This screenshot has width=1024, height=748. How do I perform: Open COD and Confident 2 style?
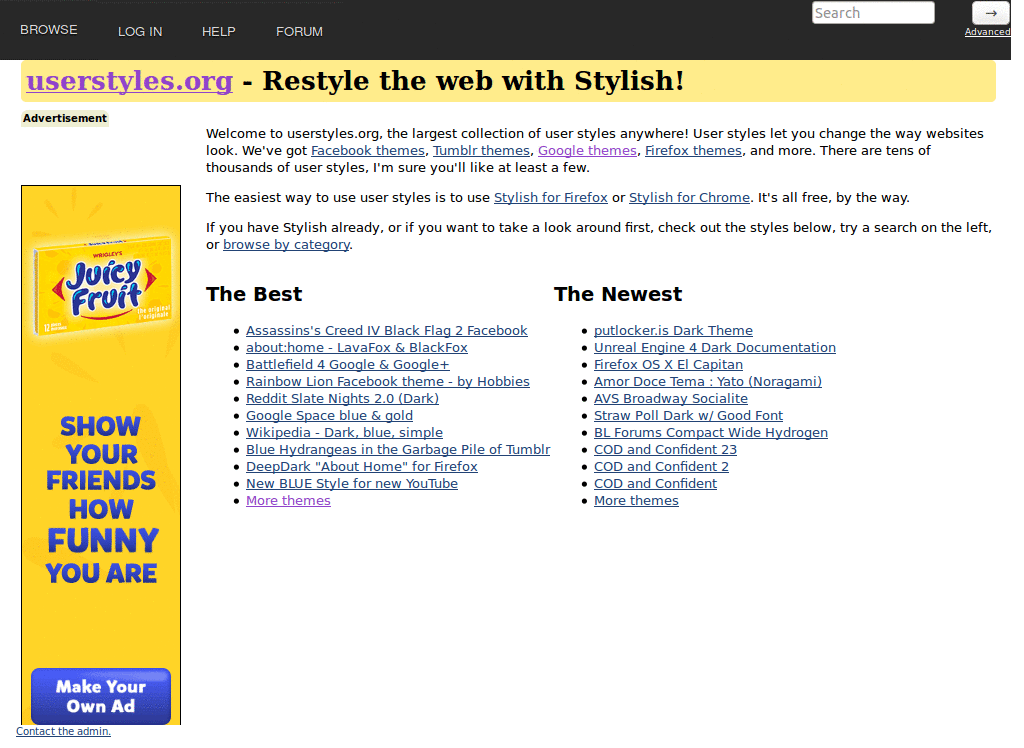pos(661,466)
